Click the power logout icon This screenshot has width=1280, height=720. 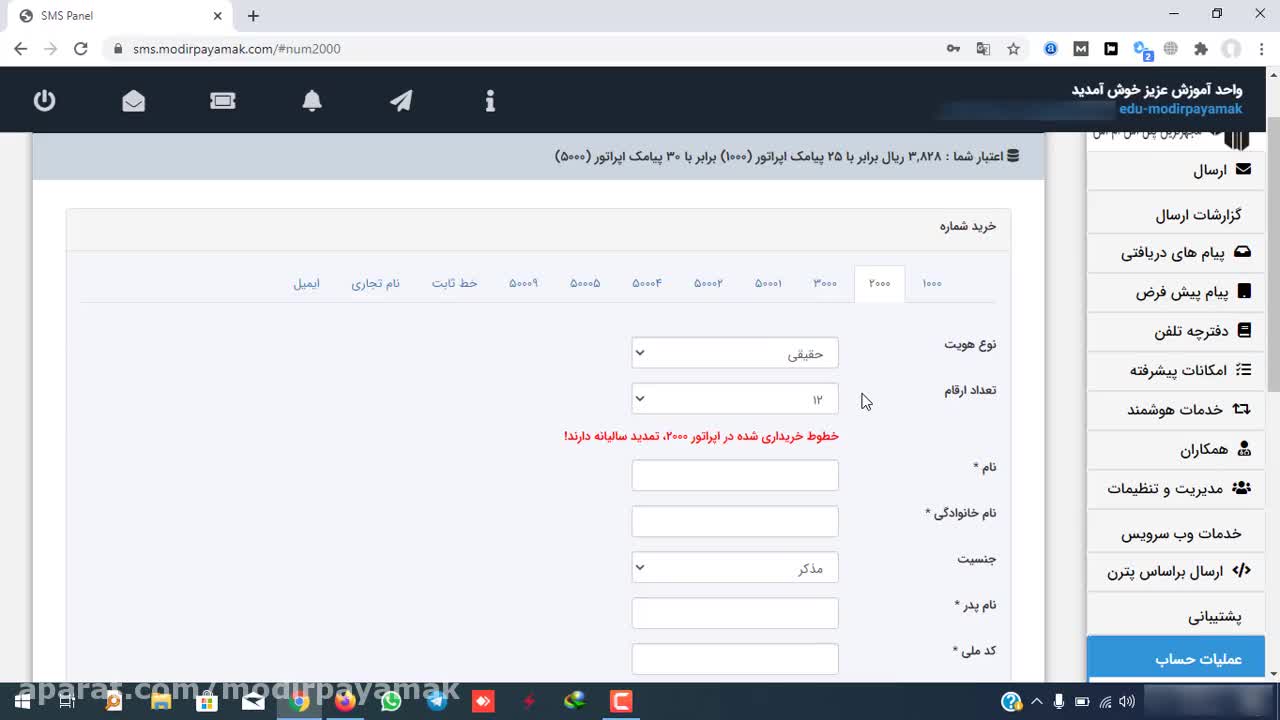click(44, 101)
